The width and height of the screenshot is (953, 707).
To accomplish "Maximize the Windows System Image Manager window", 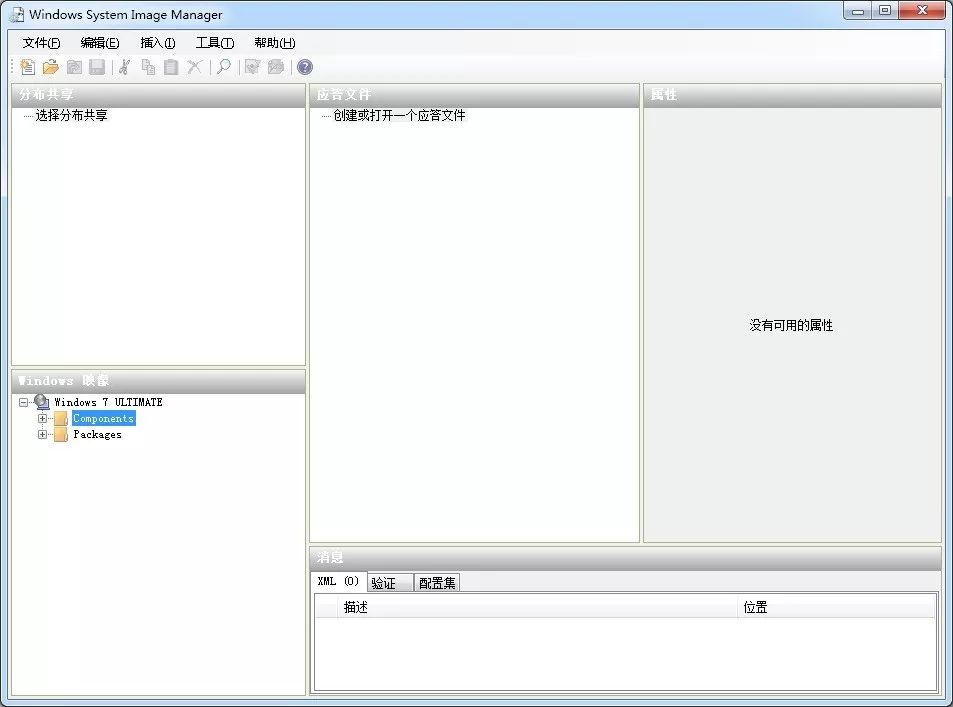I will [885, 11].
